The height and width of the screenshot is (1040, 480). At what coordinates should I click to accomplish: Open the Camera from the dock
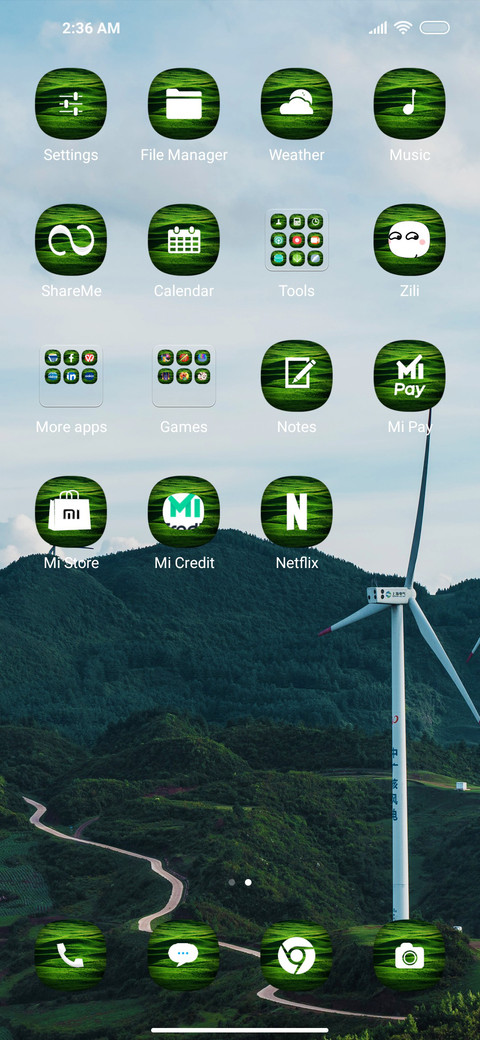pos(409,956)
